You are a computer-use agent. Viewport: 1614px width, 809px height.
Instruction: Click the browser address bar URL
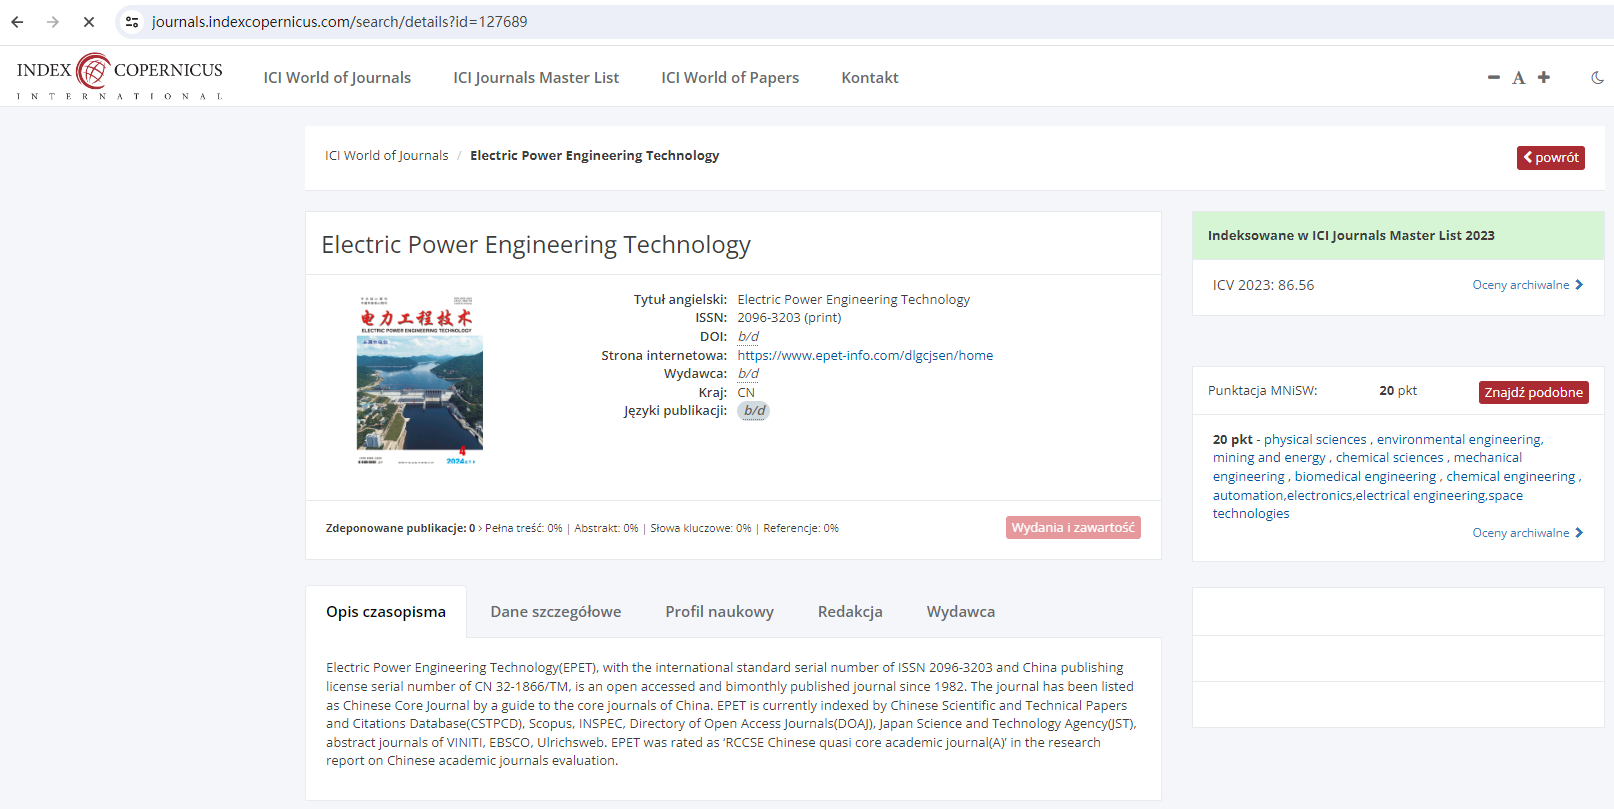(339, 22)
